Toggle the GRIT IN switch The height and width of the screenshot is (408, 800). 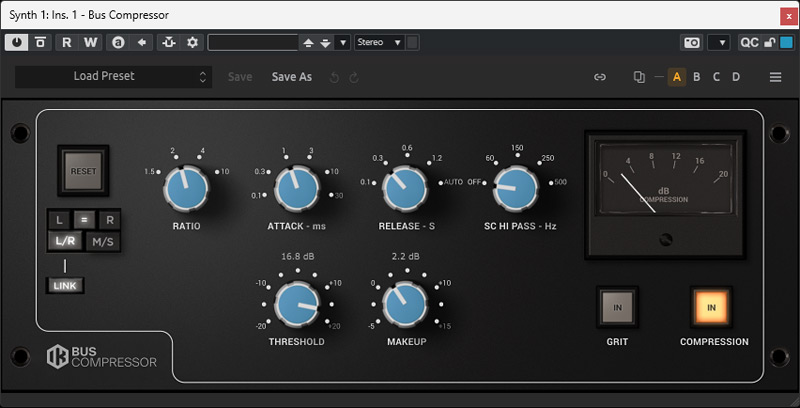(x=617, y=307)
